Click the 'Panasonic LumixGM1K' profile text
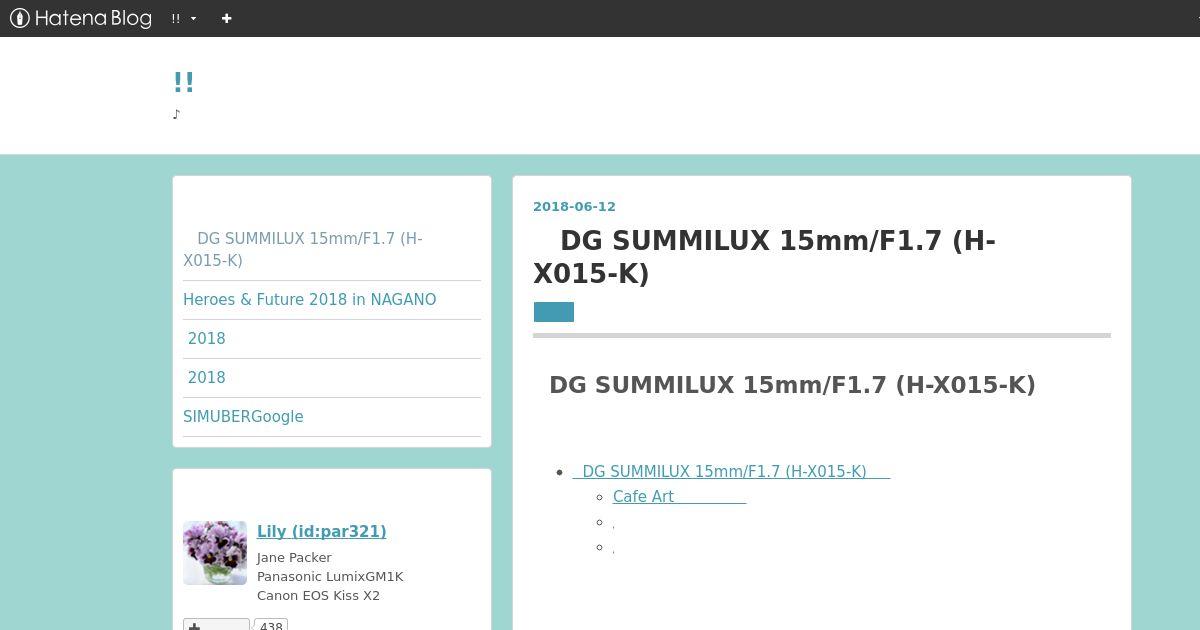The height and width of the screenshot is (630, 1200). point(330,576)
